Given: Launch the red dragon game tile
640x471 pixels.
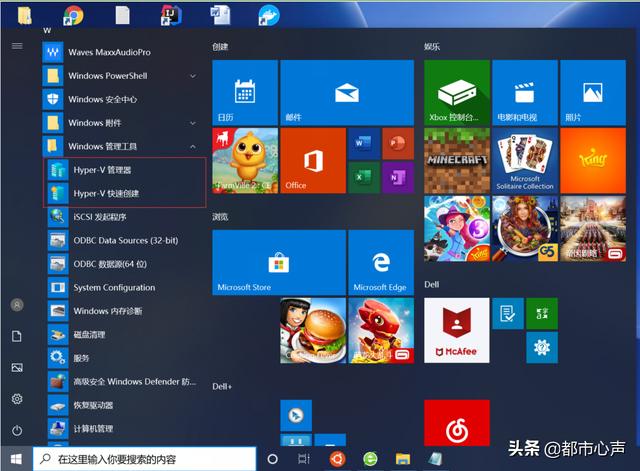Looking at the screenshot, I should pyautogui.click(x=381, y=330).
